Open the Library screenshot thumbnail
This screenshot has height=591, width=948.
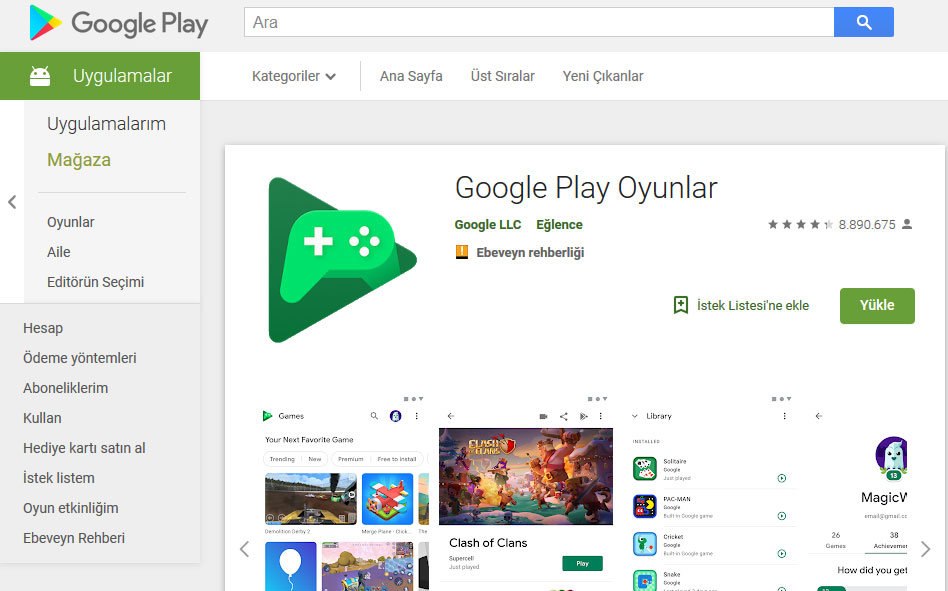[x=711, y=492]
